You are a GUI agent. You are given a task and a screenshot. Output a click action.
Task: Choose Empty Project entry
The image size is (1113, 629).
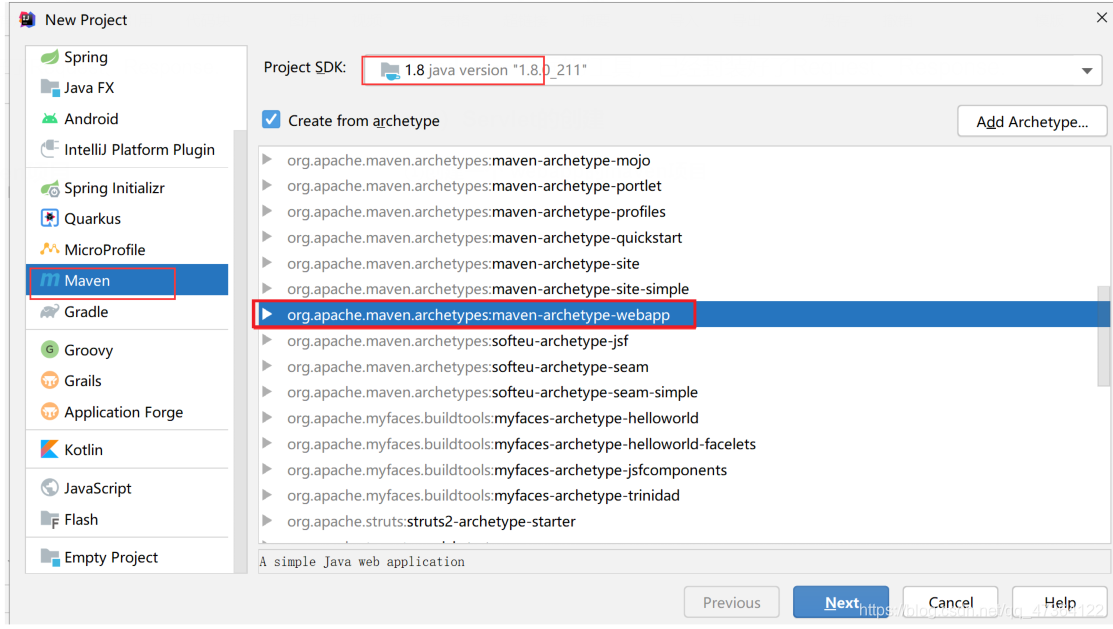point(128,557)
